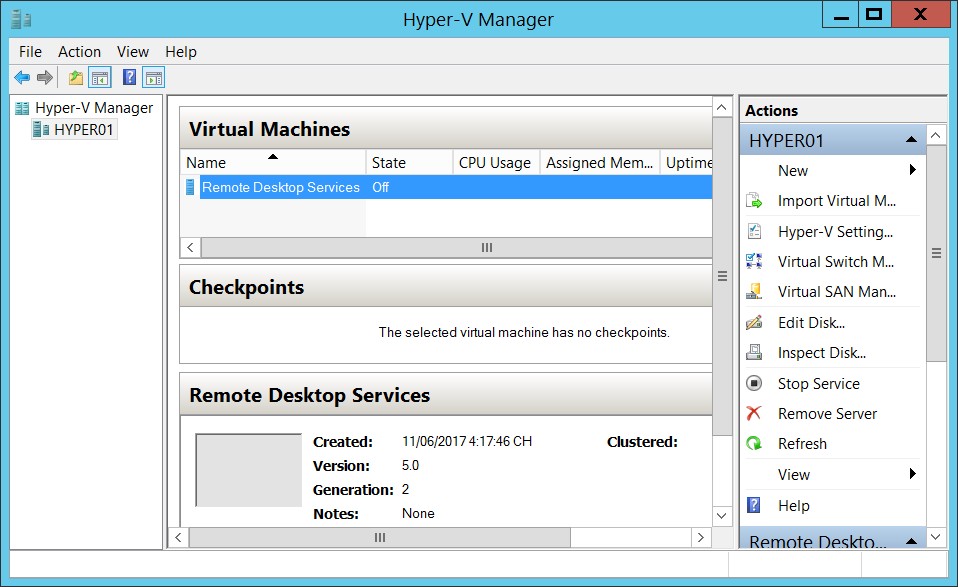The width and height of the screenshot is (958, 587).
Task: Open Hyper-V Settings action
Action: pos(835,232)
